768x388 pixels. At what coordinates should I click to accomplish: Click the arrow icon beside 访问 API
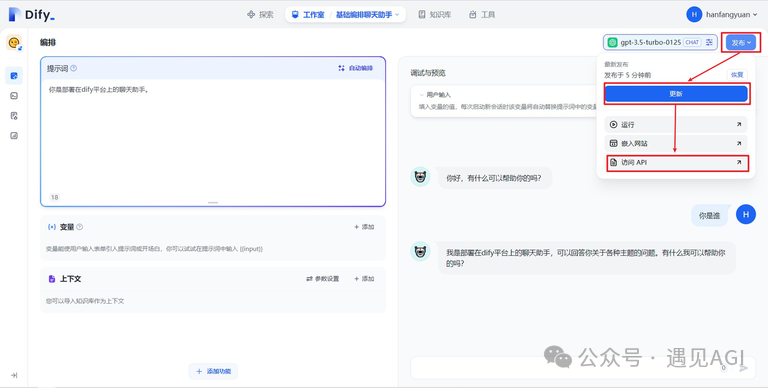(739, 162)
